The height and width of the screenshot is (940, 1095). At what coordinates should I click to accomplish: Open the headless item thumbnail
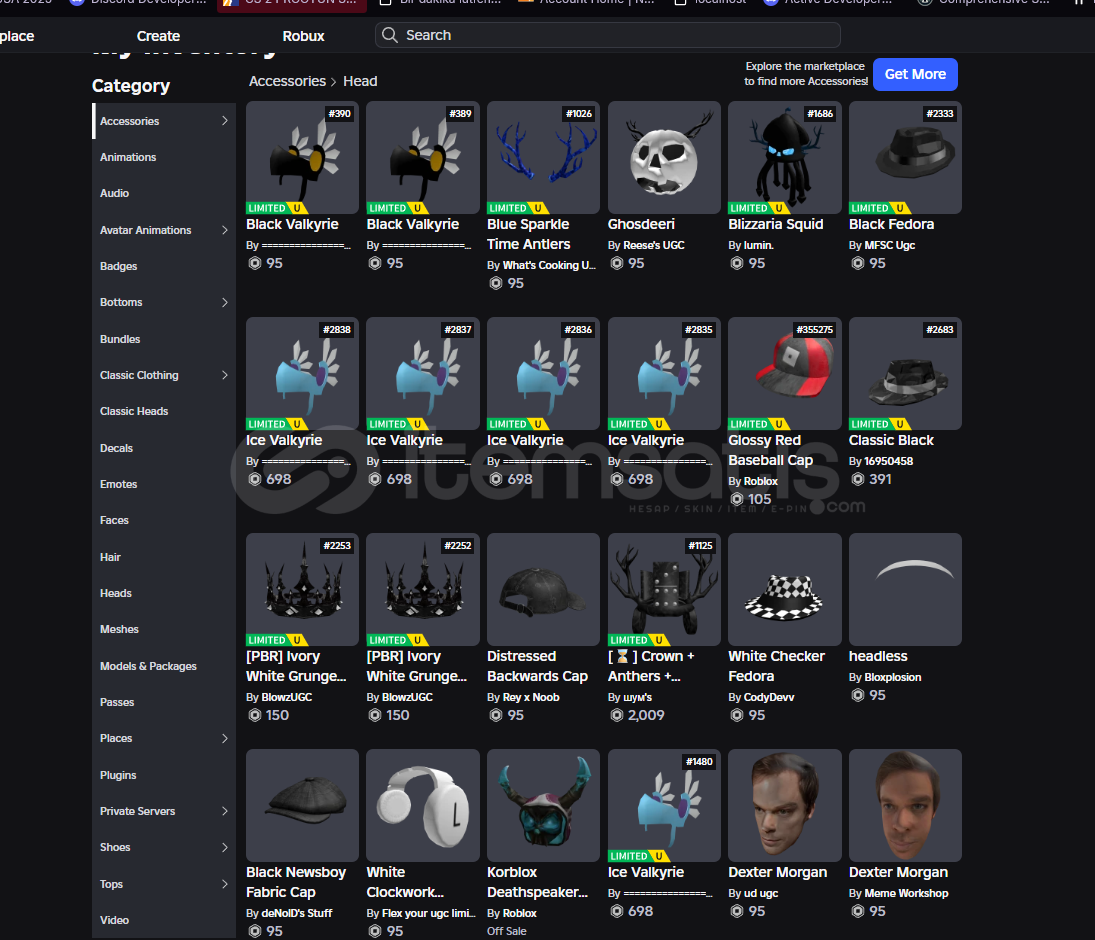point(905,589)
